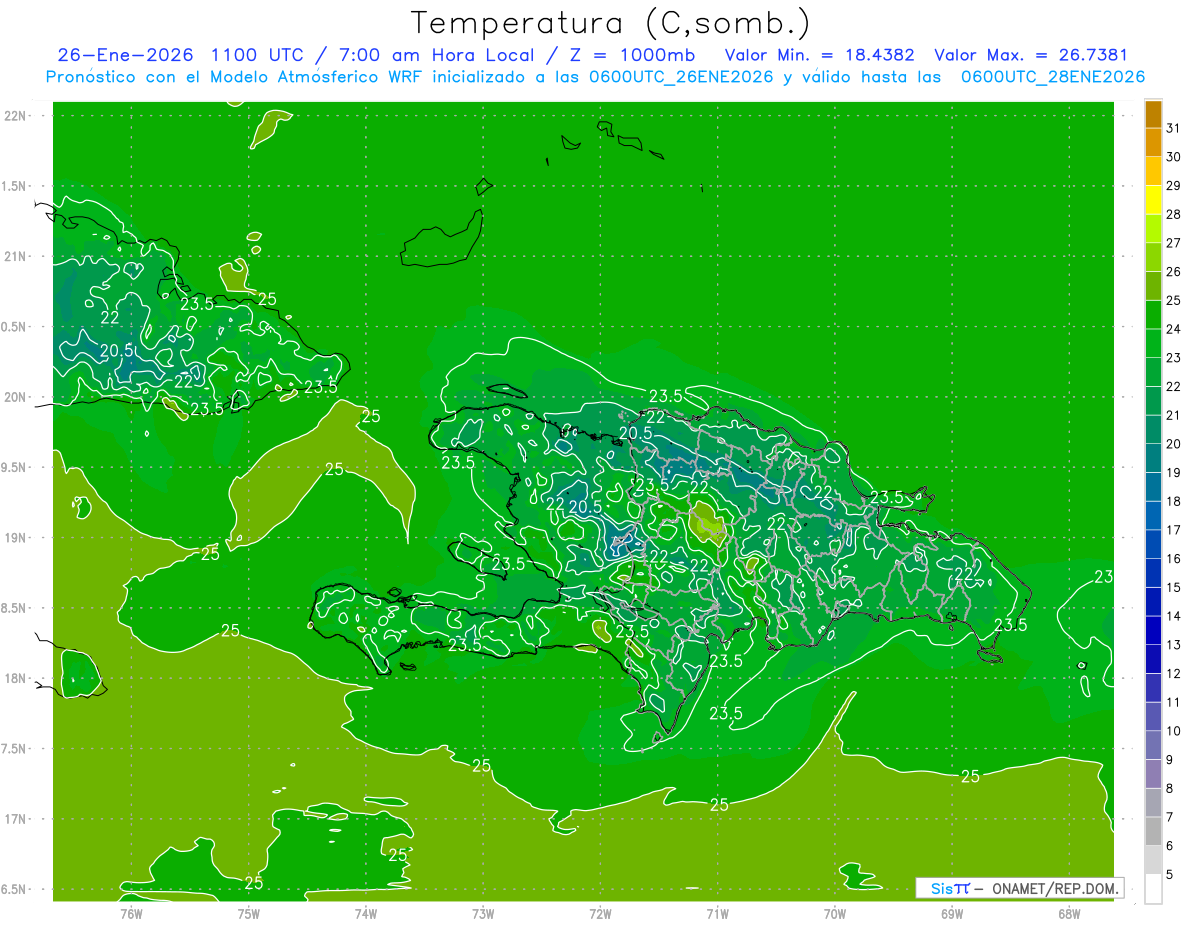The height and width of the screenshot is (927, 1200).
Task: Click the '76W' longitude axis label
Action: (131, 913)
